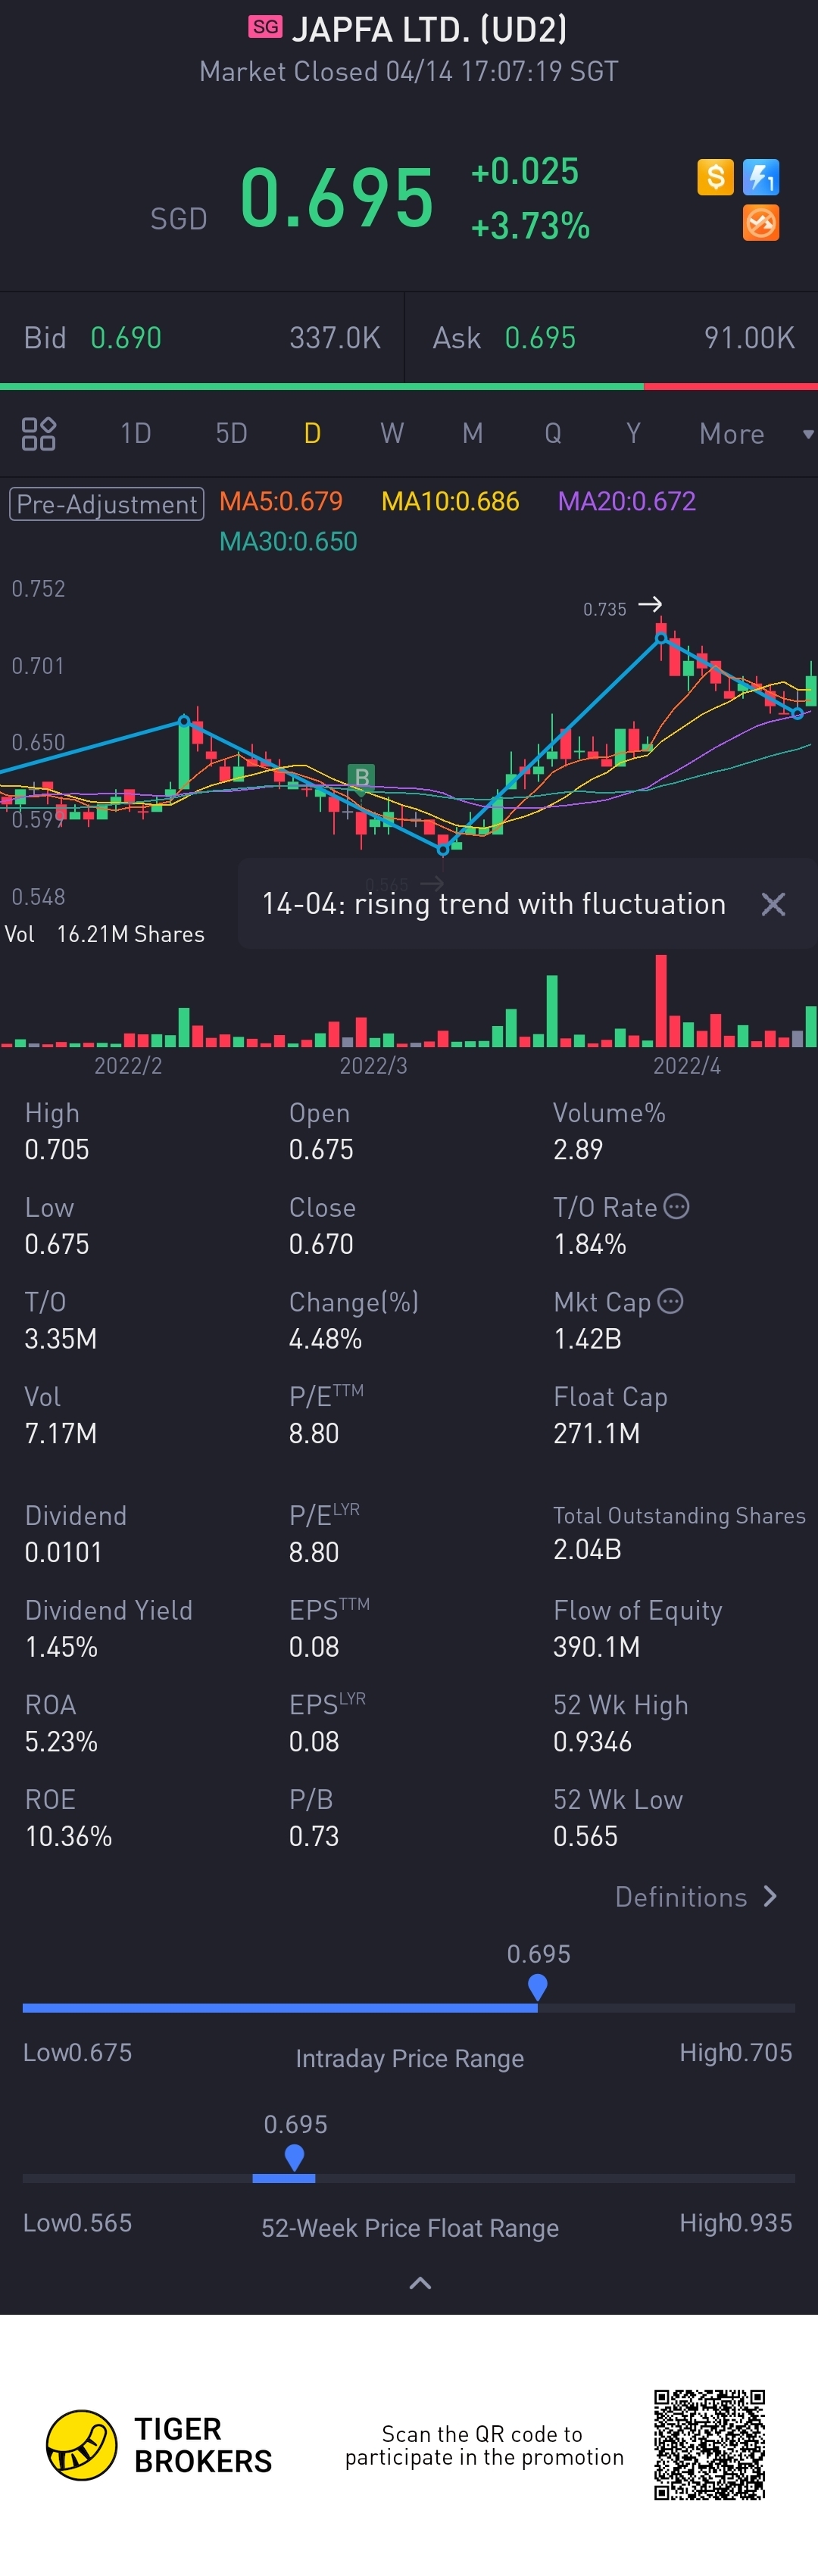
Task: Select the 5D chart tab
Action: [231, 434]
